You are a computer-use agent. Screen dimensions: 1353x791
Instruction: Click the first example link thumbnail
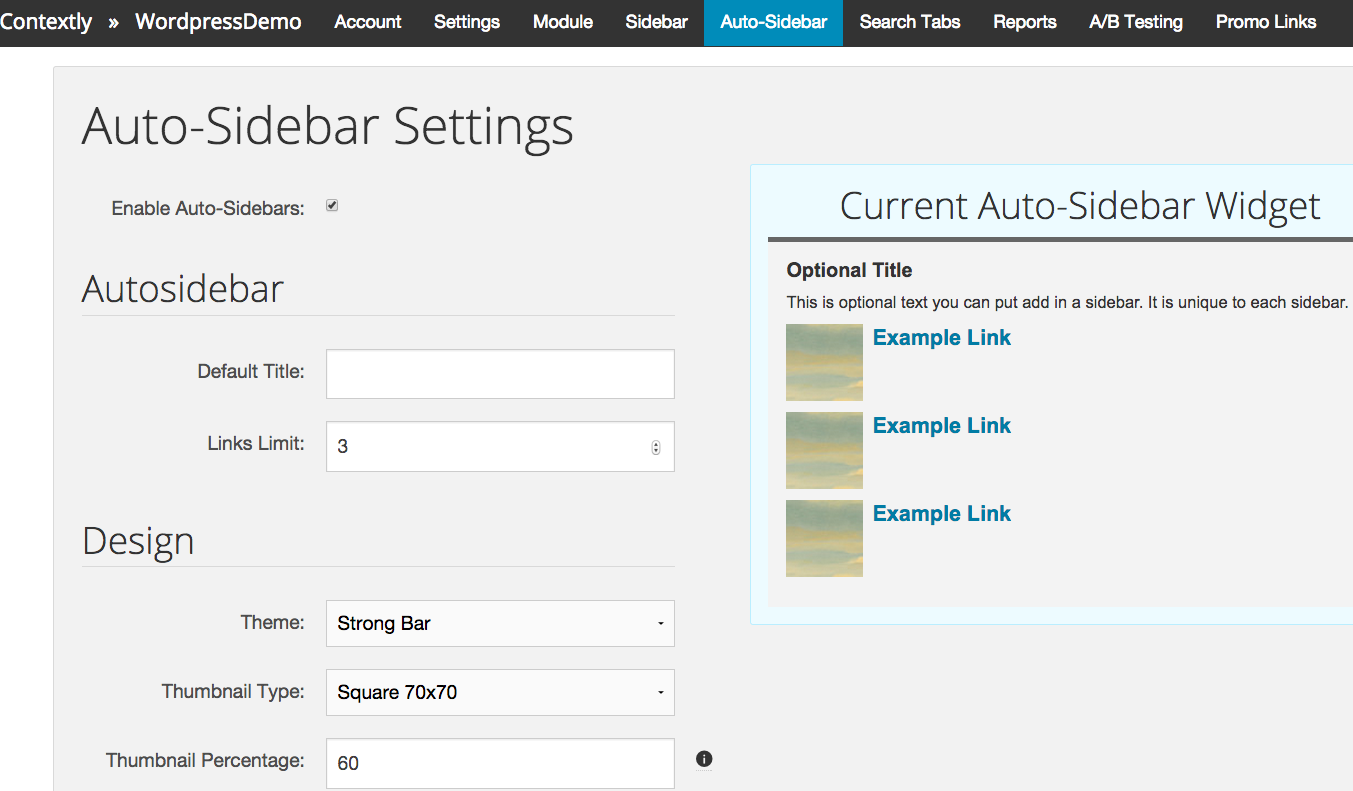[824, 362]
